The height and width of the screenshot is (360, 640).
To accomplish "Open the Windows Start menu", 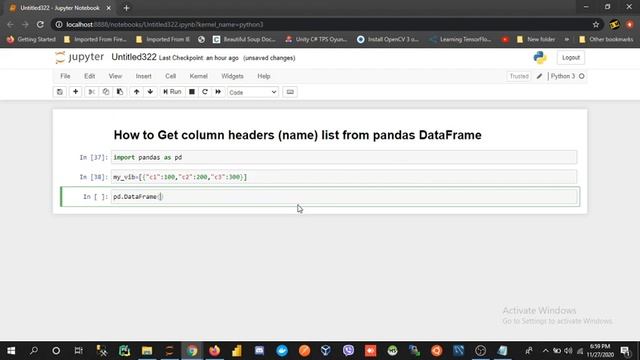I will [11, 351].
